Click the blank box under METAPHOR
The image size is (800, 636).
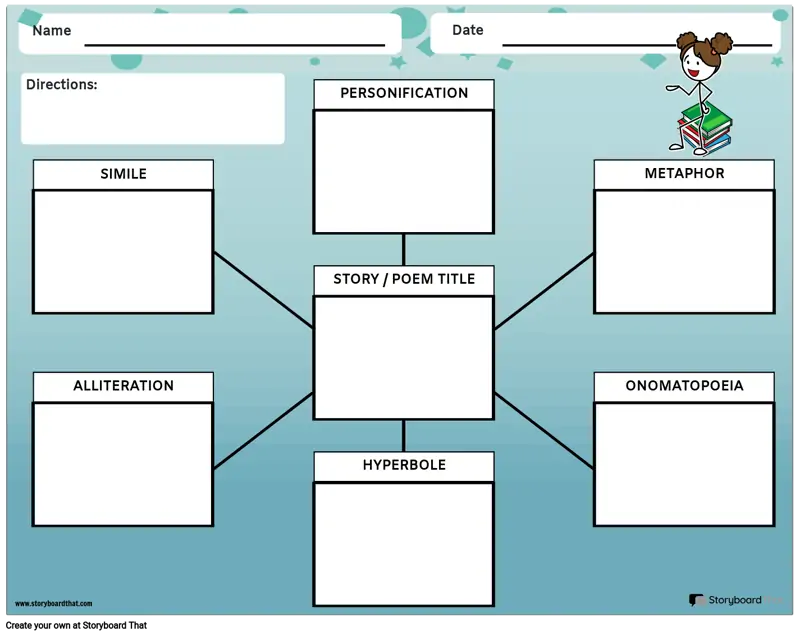point(684,252)
